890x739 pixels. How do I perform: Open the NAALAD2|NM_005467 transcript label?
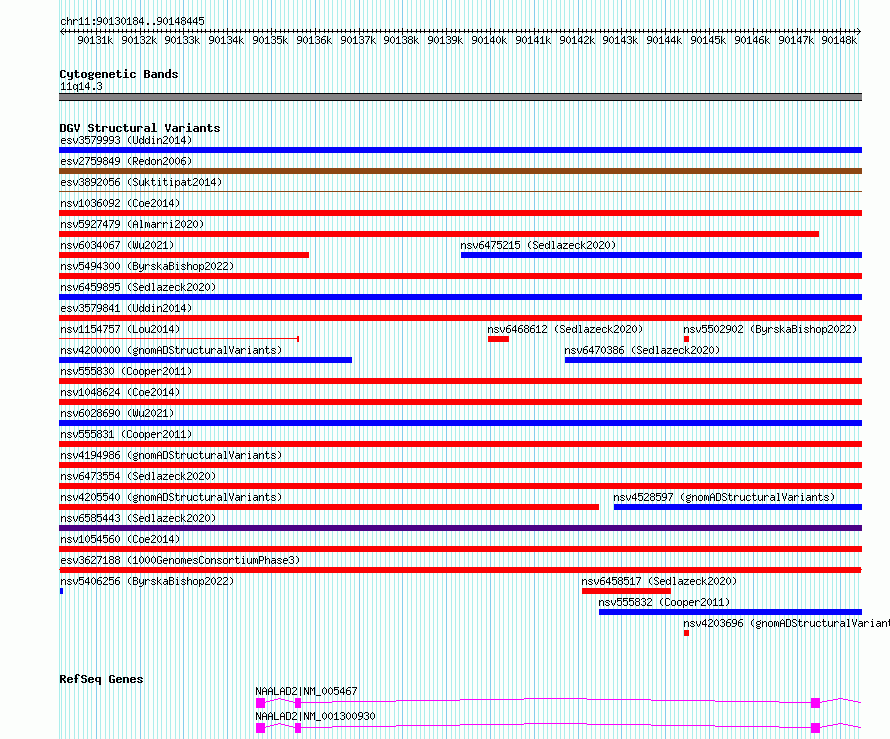click(x=307, y=691)
